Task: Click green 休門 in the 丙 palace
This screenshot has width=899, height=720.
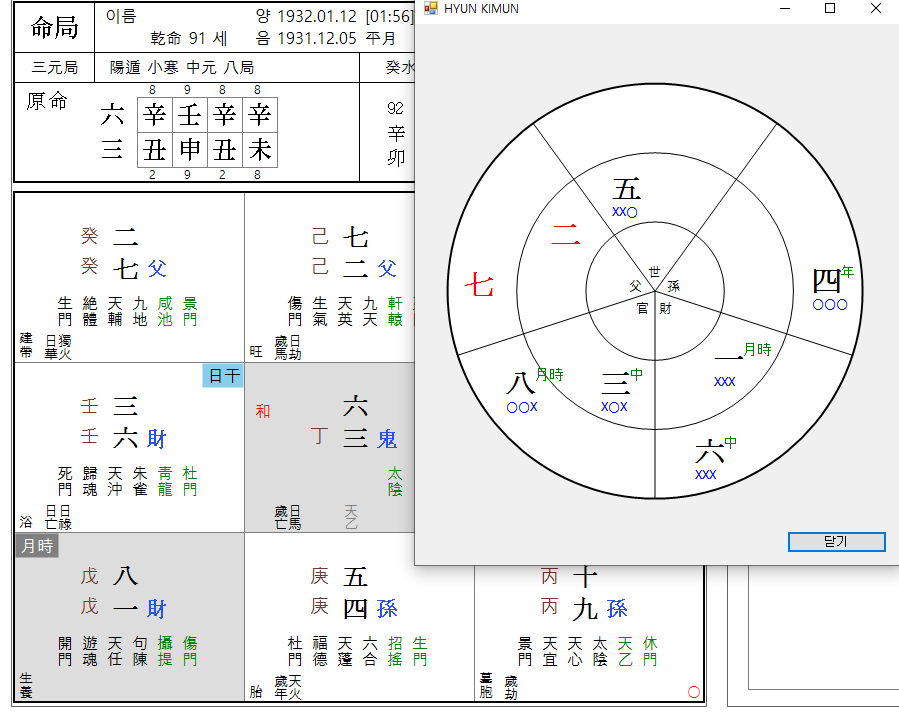Action: click(650, 651)
